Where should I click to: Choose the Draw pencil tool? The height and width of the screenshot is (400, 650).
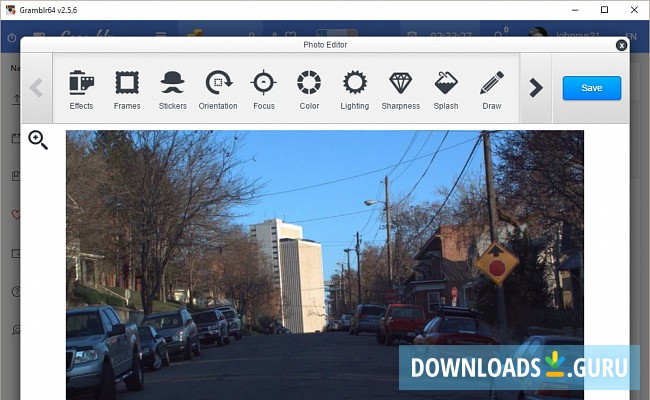pos(492,89)
